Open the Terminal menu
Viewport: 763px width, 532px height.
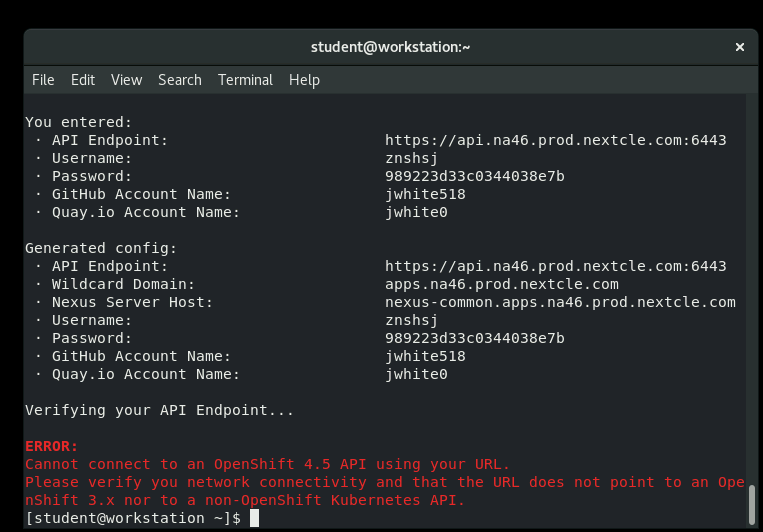245,80
